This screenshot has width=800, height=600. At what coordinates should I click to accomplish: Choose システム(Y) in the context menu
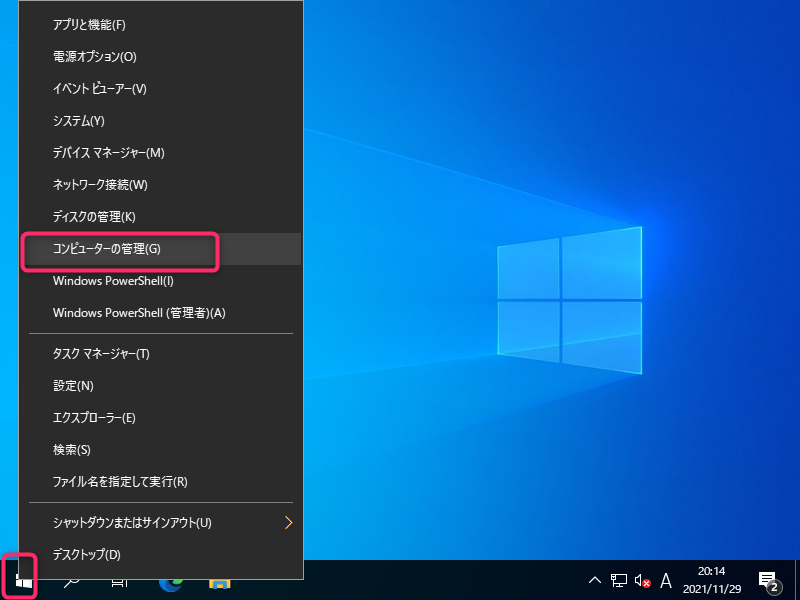point(161,121)
